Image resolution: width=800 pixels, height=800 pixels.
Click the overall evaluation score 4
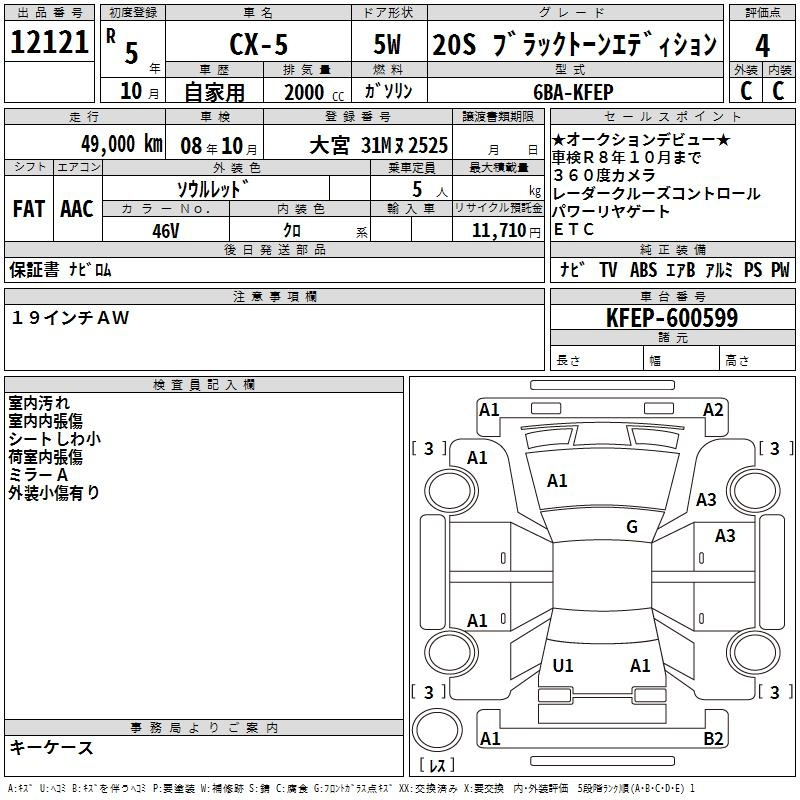pyautogui.click(x=762, y=45)
